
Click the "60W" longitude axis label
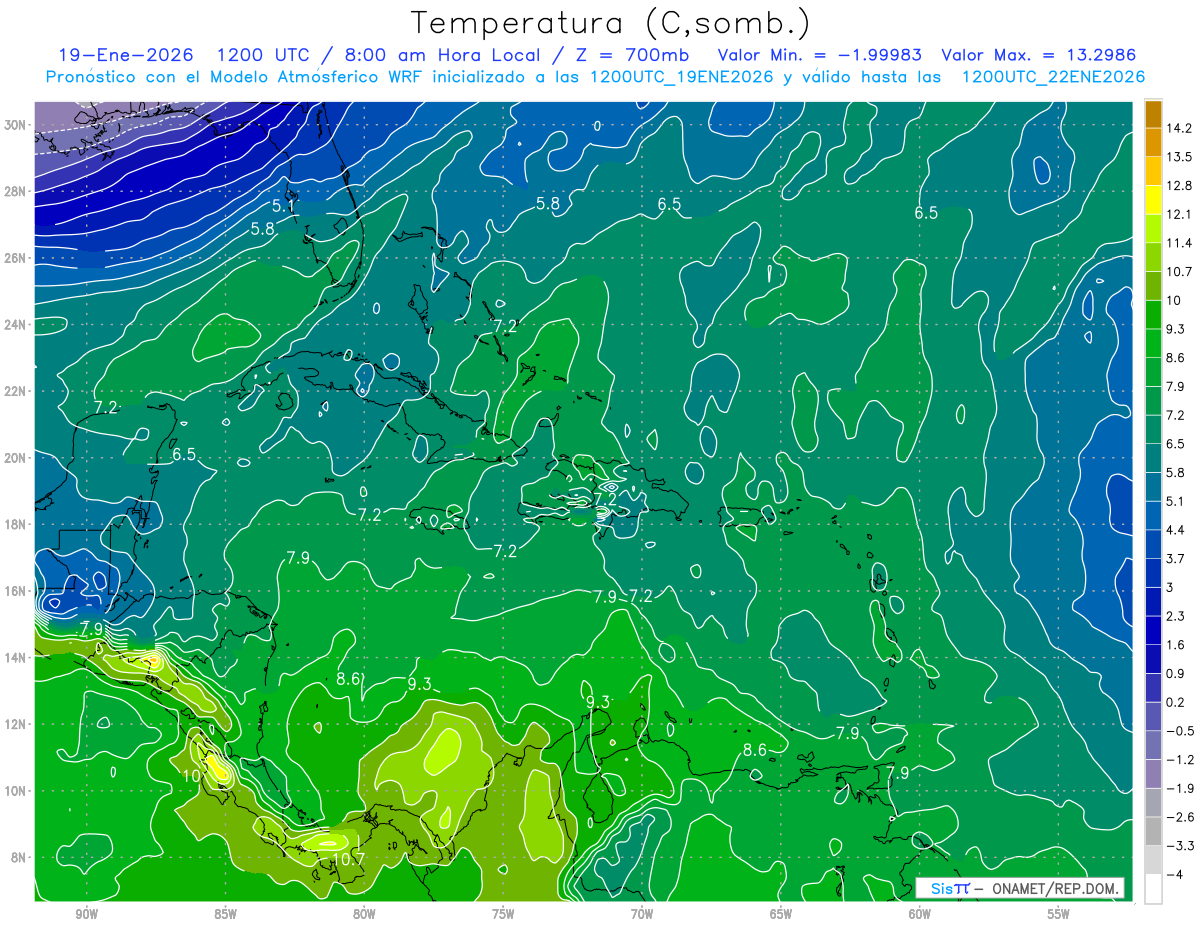coord(920,914)
